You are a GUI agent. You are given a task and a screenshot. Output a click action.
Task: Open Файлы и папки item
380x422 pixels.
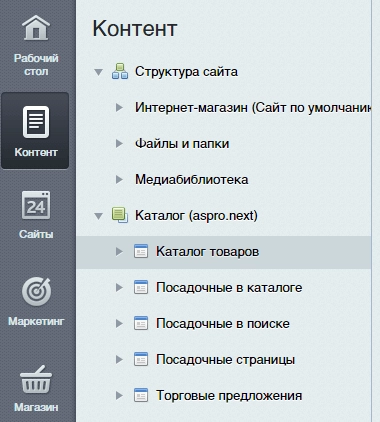click(182, 144)
